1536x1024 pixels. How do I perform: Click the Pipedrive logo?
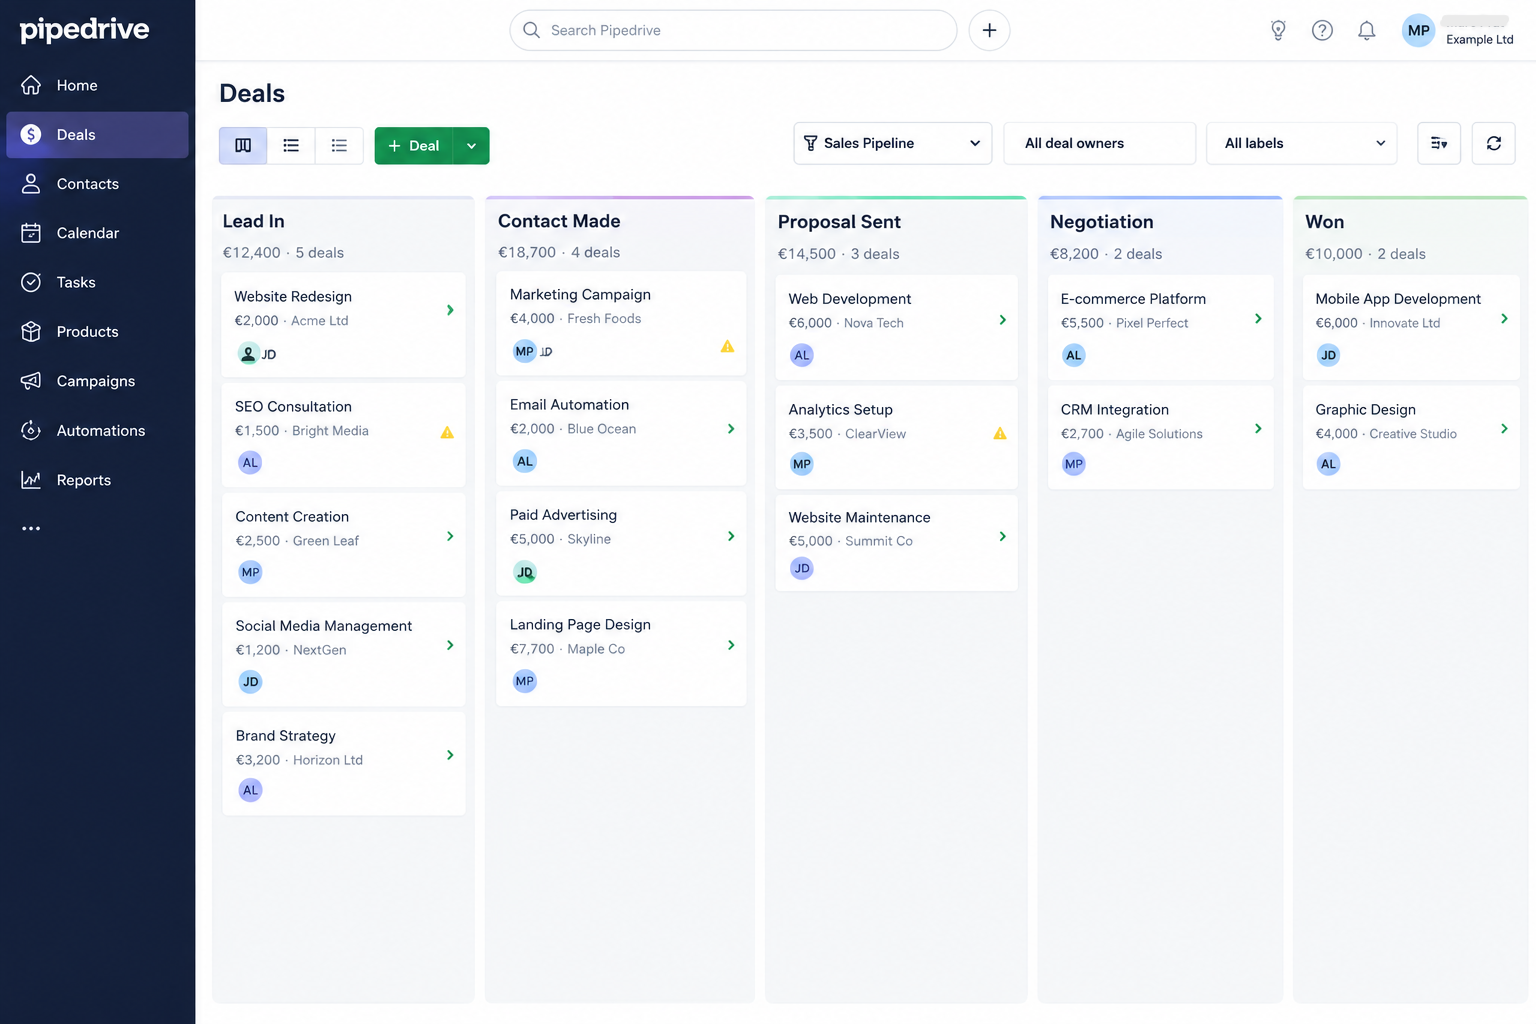pyautogui.click(x=85, y=30)
